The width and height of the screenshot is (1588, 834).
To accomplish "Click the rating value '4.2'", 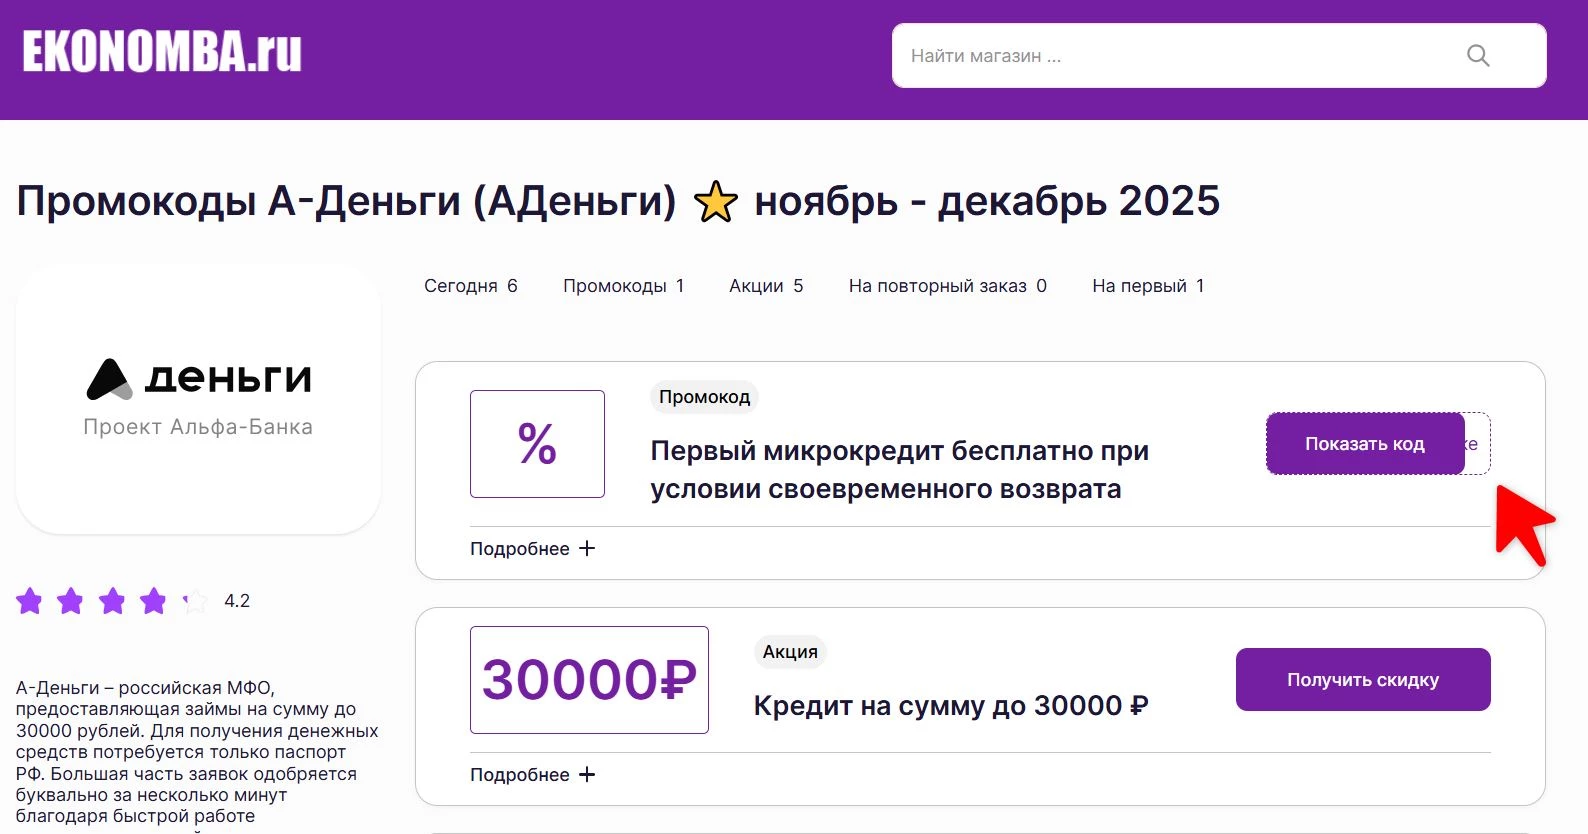I will [237, 601].
